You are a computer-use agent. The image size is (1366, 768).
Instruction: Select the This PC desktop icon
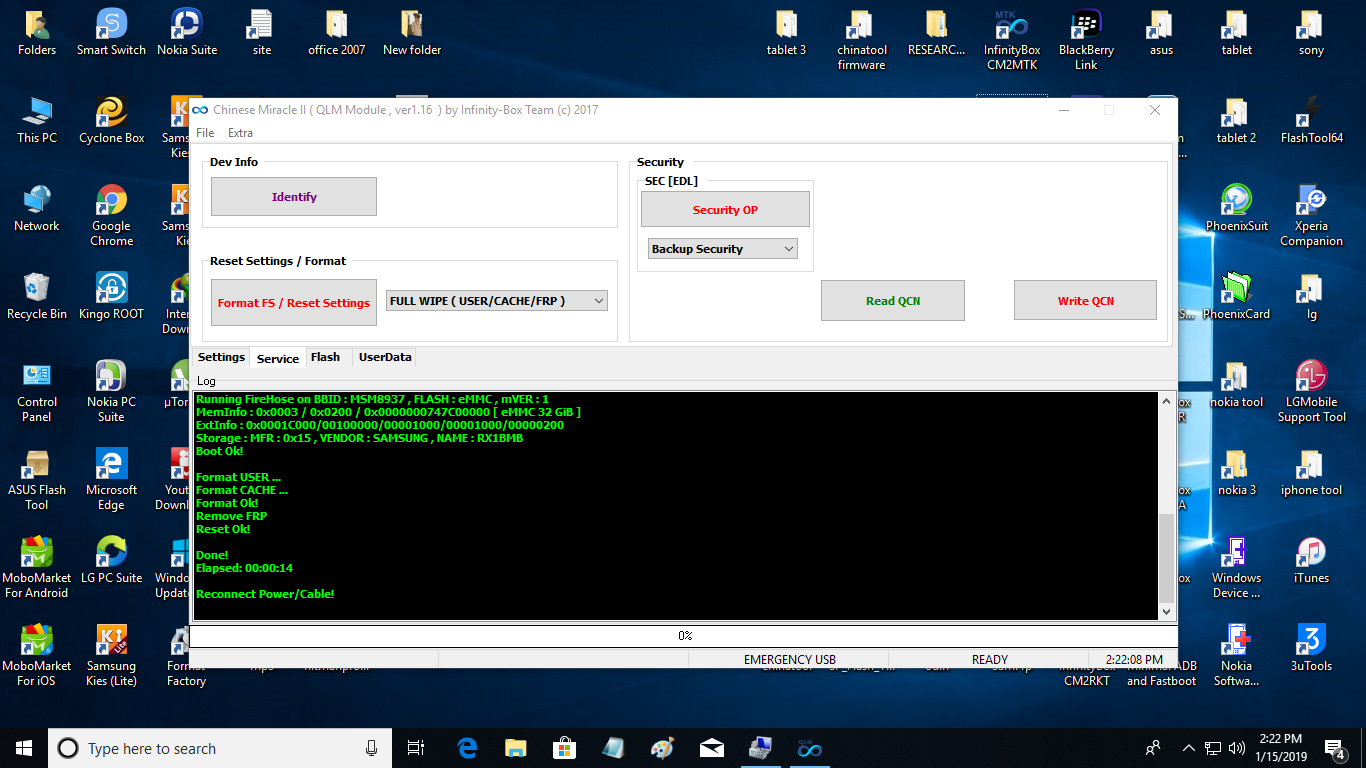(37, 122)
